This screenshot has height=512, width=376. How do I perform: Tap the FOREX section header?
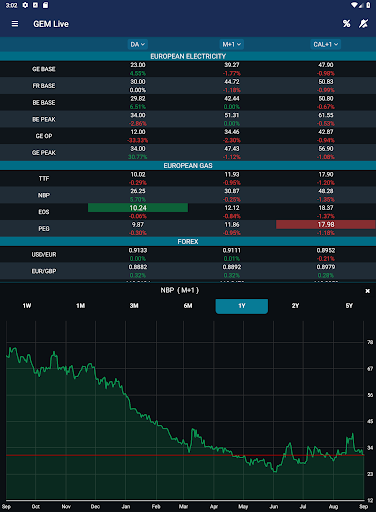click(x=188, y=241)
